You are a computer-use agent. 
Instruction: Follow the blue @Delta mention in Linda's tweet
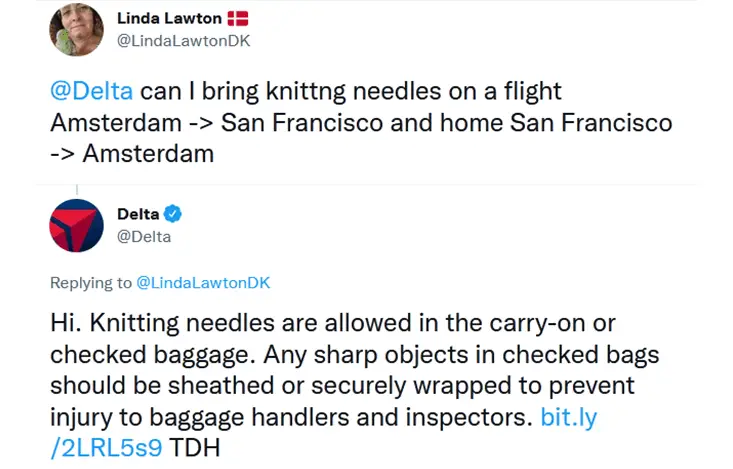coord(92,91)
